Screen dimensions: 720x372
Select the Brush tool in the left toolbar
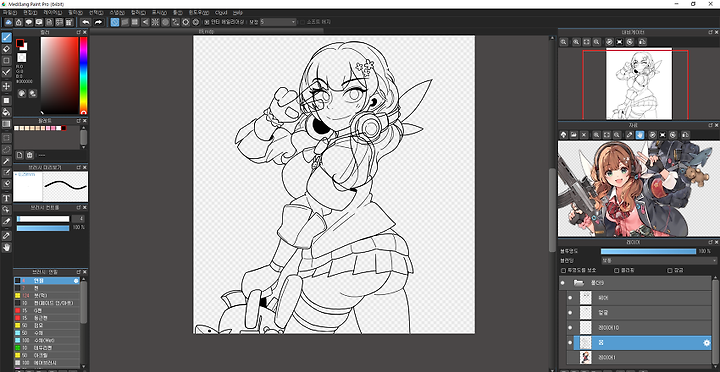click(6, 37)
